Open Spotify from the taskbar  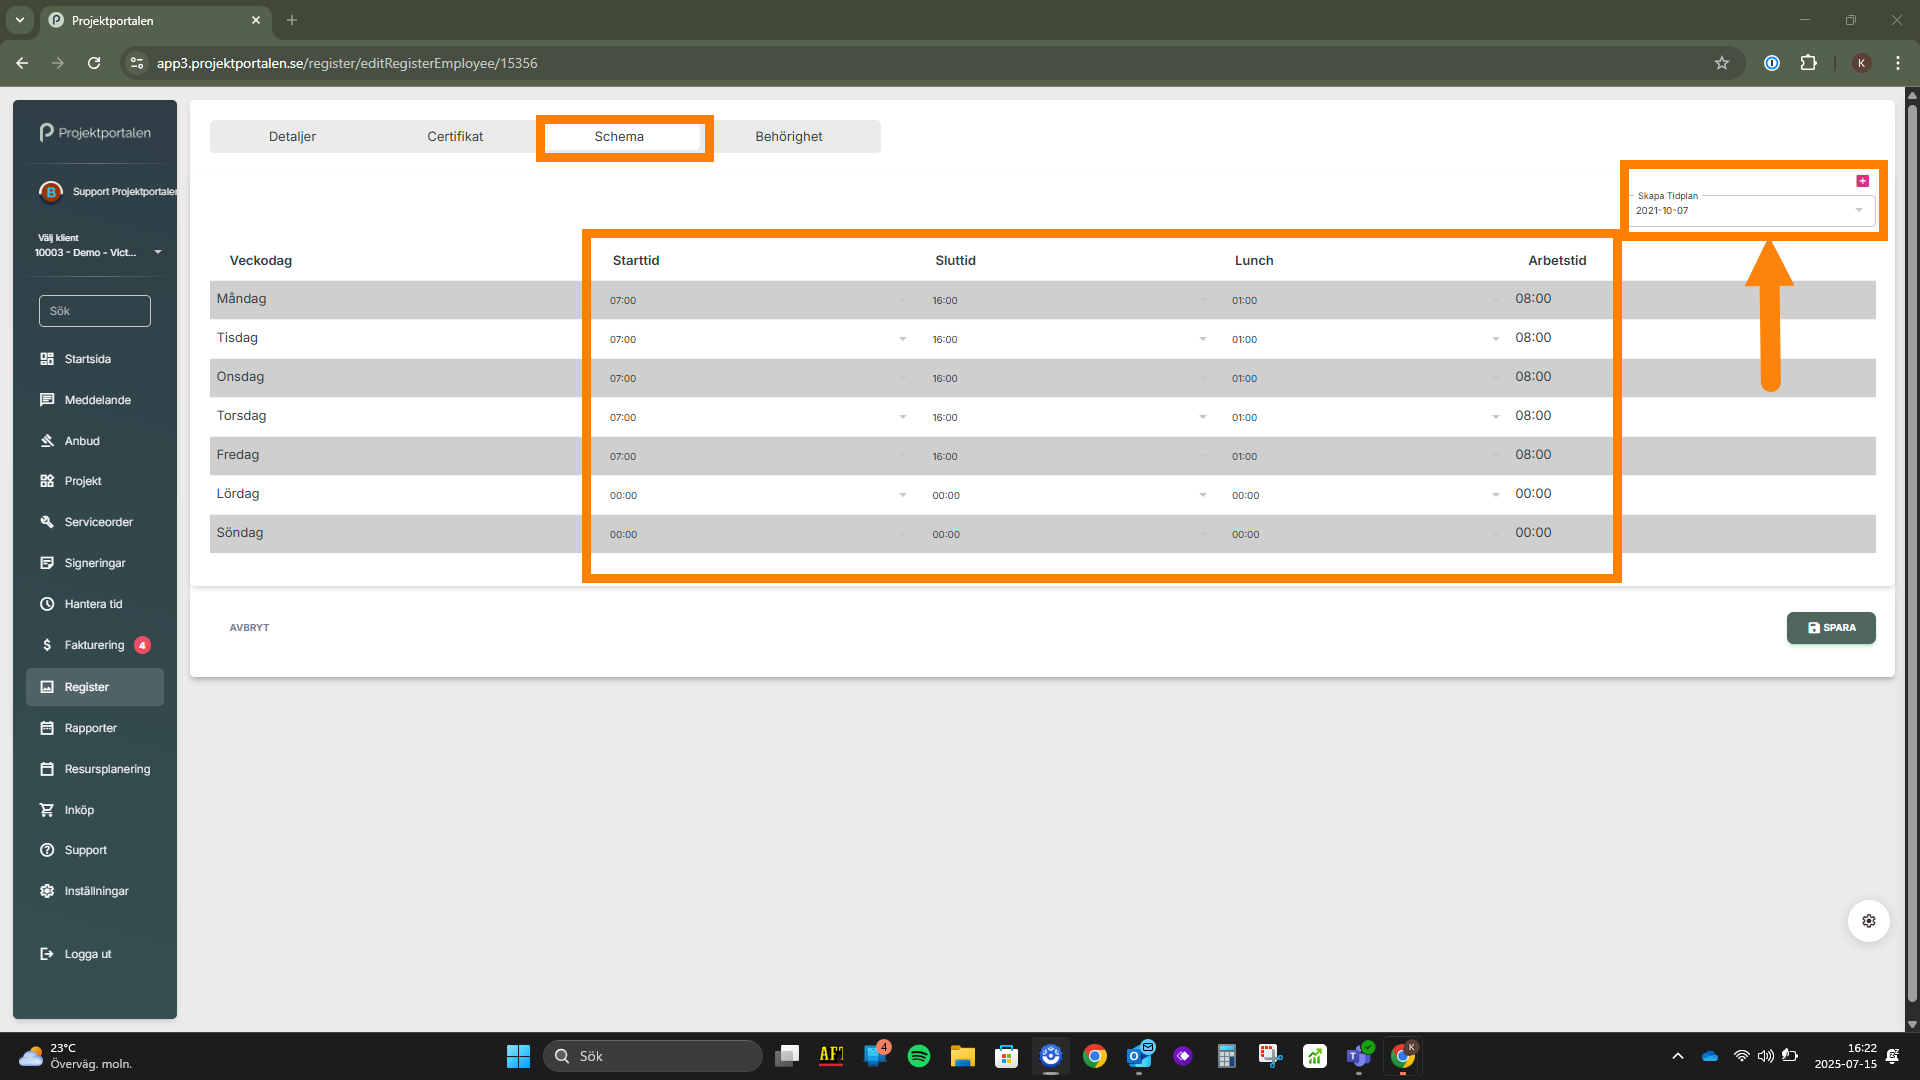[x=918, y=1056]
